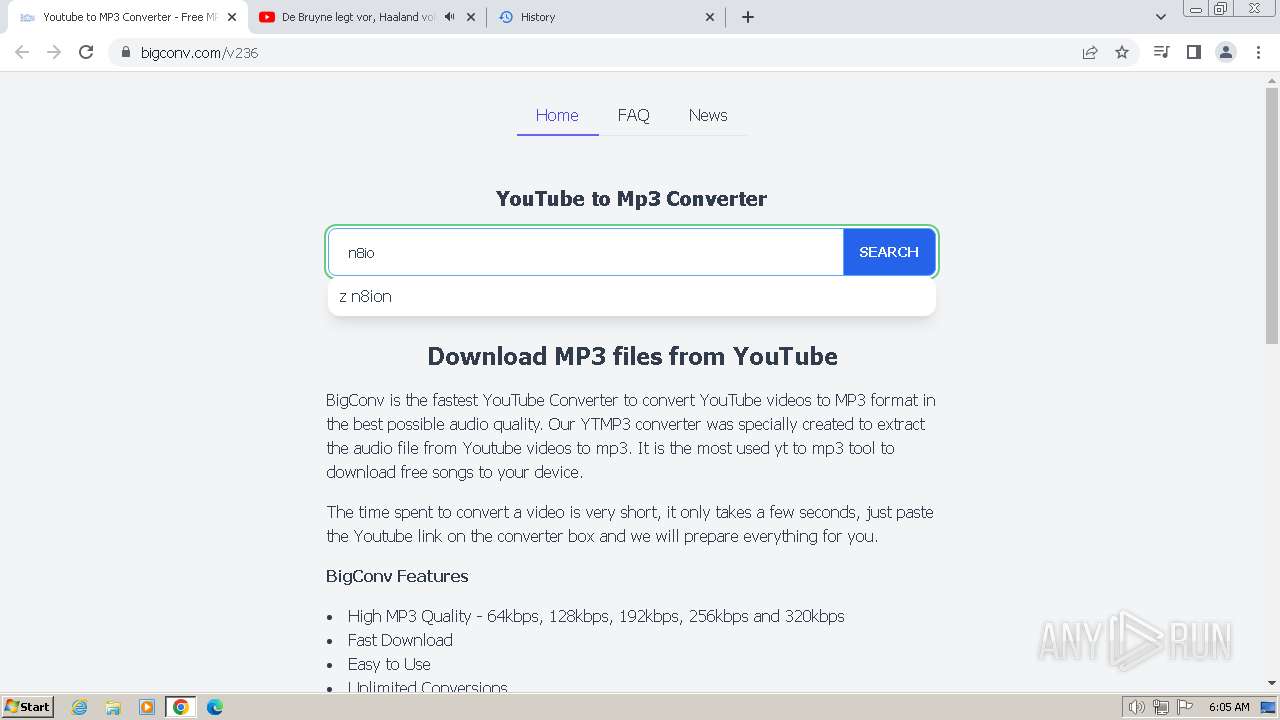Open the Action Center flag icon

1185,707
